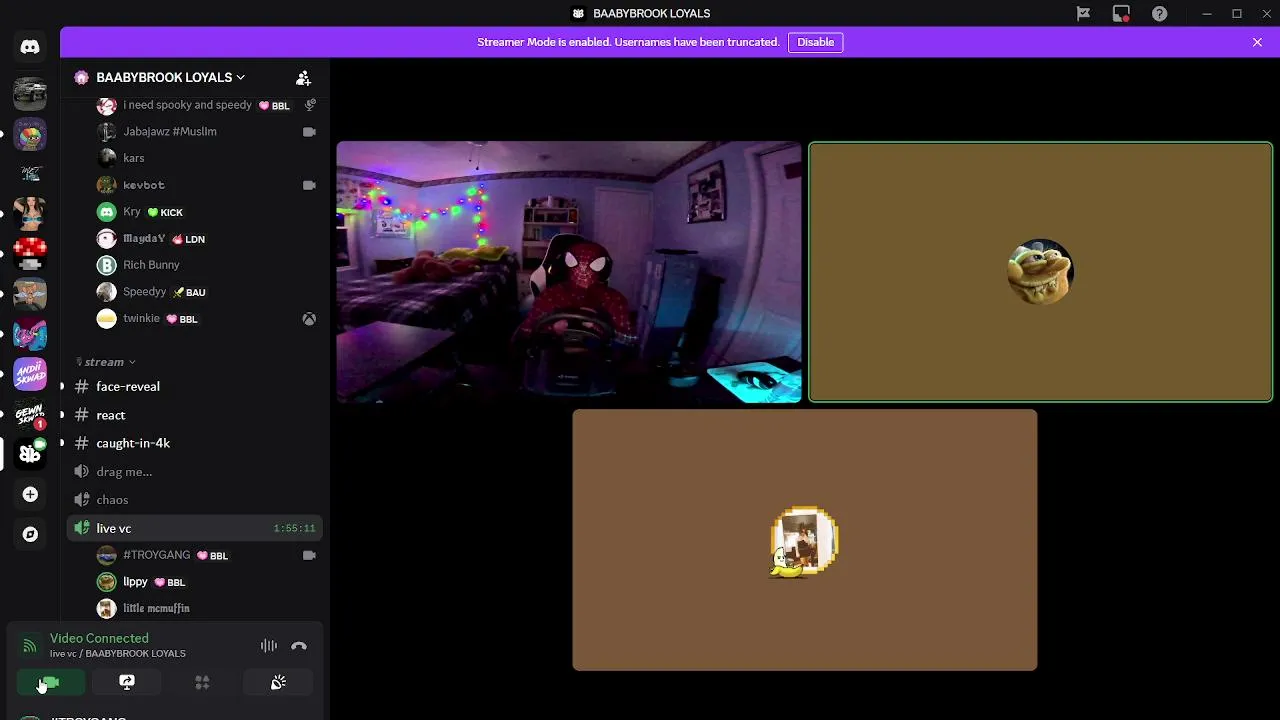Screen dimensions: 1280x720
Task: Open the pink and blue graffiti server icon
Action: click(30, 334)
